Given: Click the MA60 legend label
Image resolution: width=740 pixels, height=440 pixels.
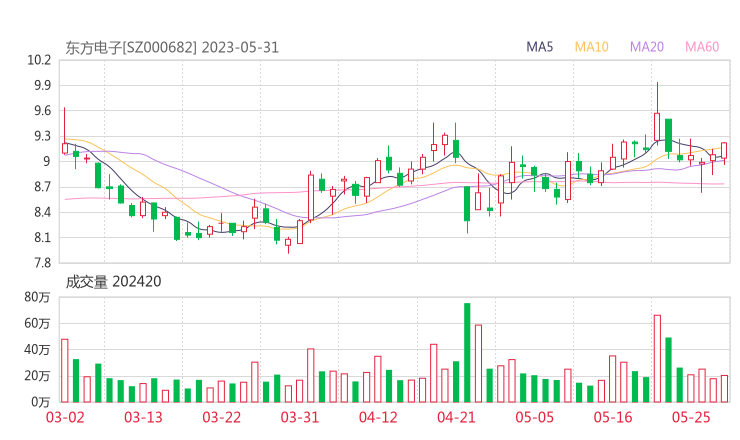Looking at the screenshot, I should [x=702, y=47].
